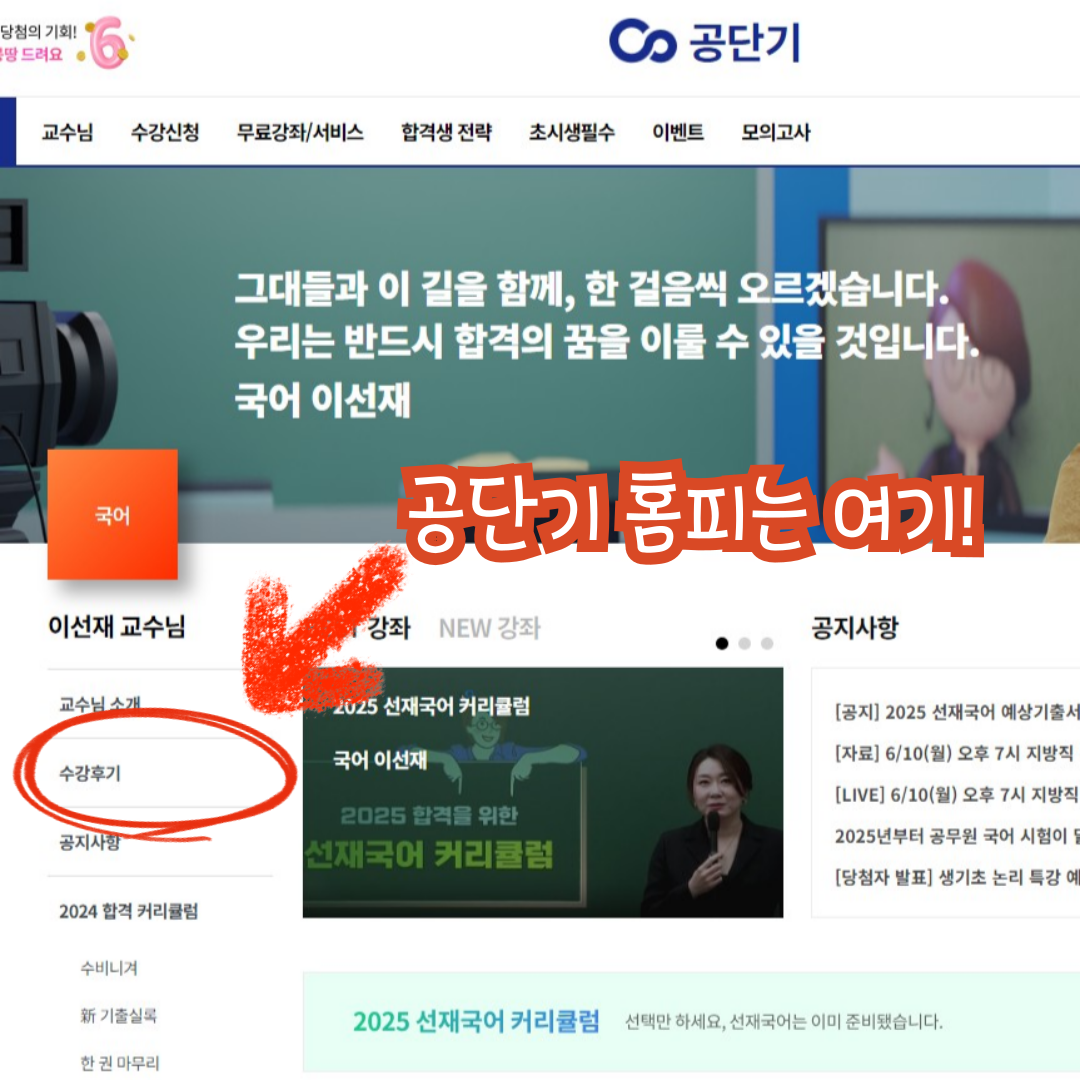
Task: Open the 수강후기 sidebar link
Action: click(90, 773)
